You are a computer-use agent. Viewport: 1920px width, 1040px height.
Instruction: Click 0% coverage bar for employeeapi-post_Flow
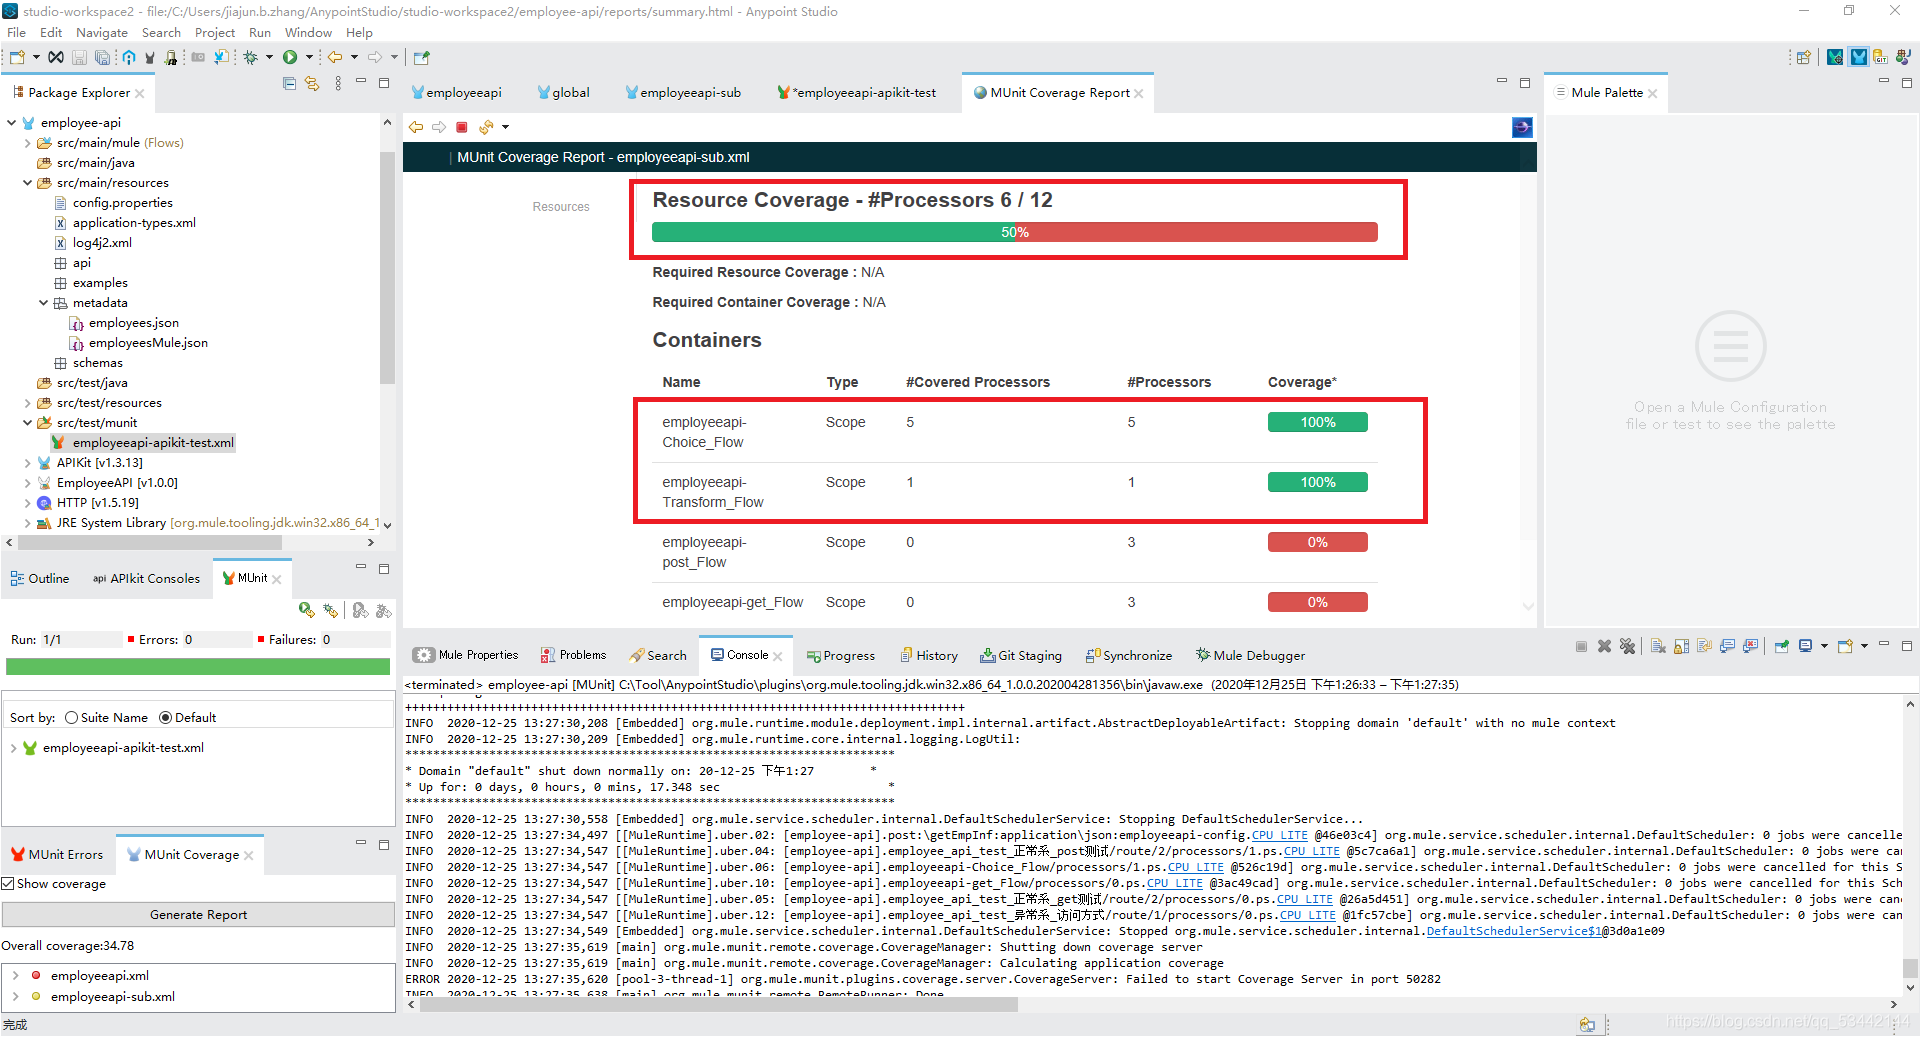[1318, 543]
